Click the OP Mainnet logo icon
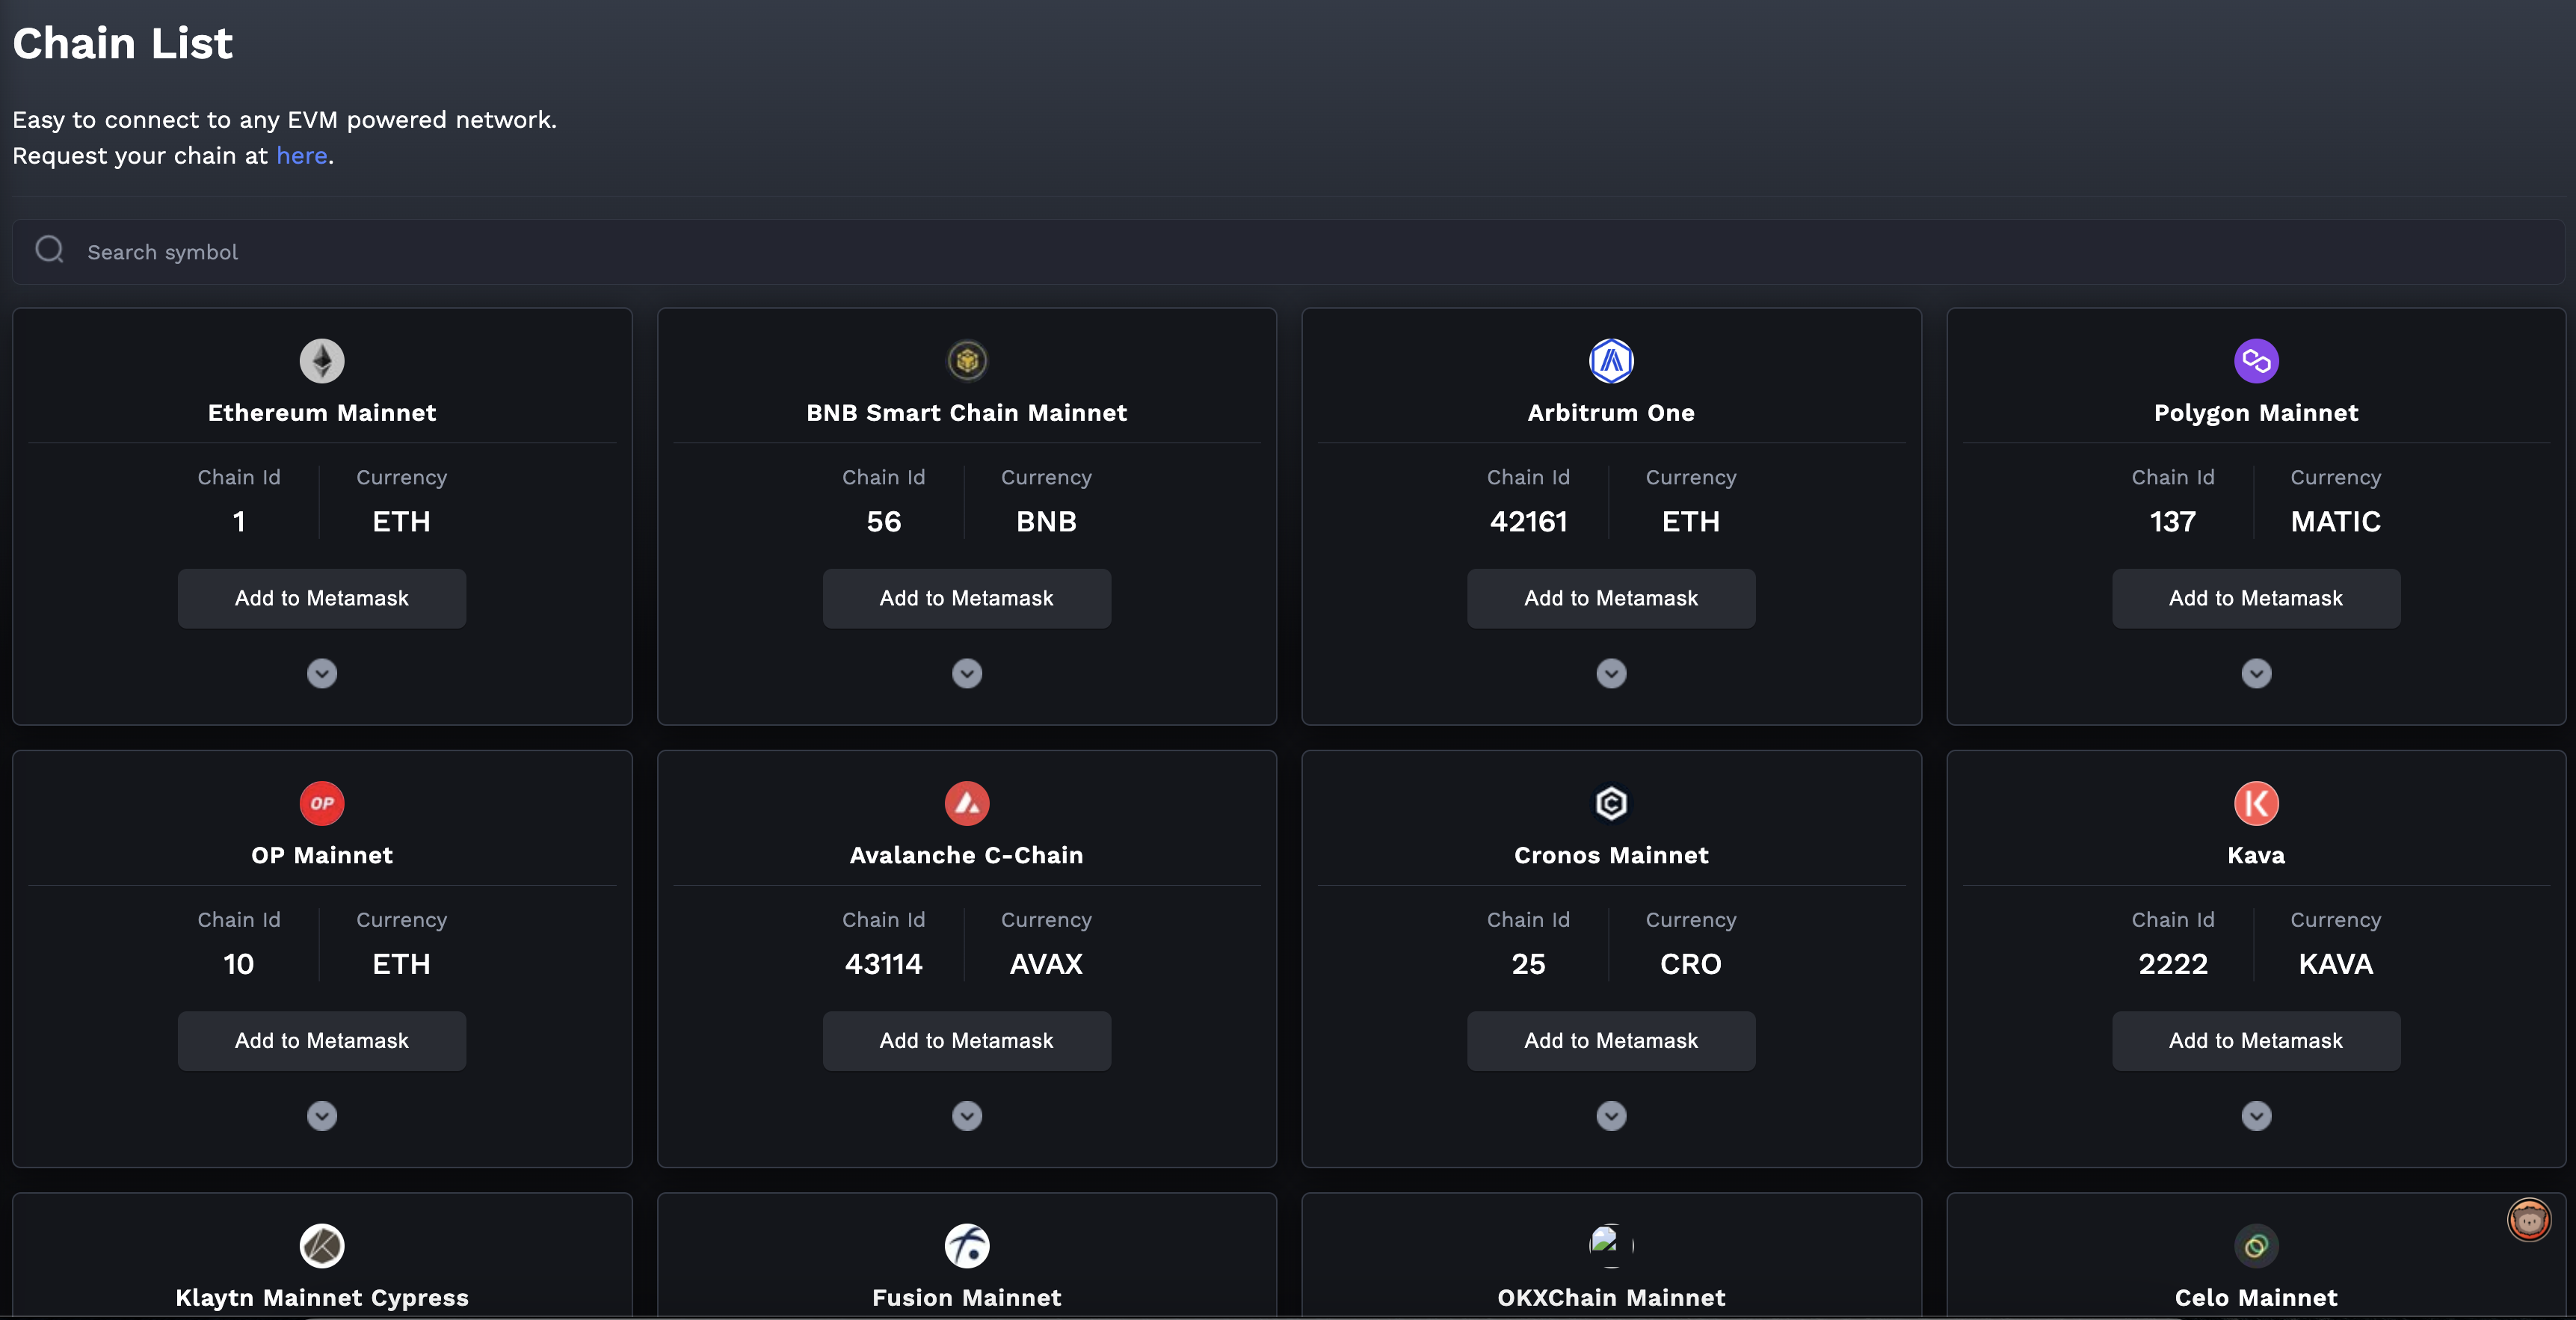This screenshot has height=1320, width=2576. point(322,803)
